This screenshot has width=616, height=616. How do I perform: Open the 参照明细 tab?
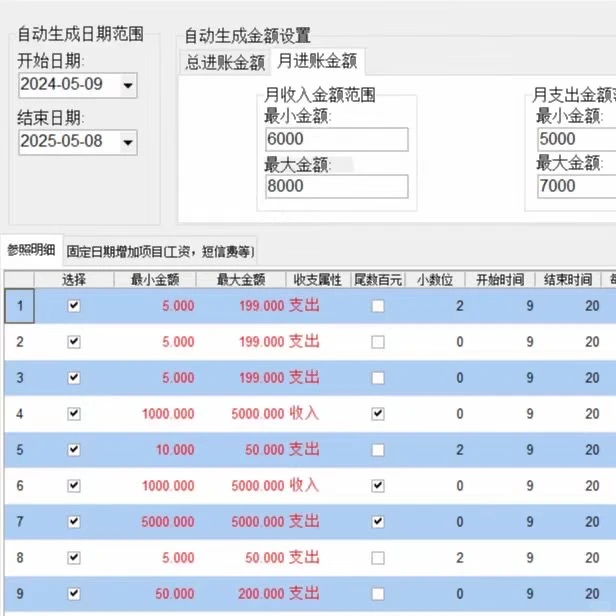(x=31, y=250)
